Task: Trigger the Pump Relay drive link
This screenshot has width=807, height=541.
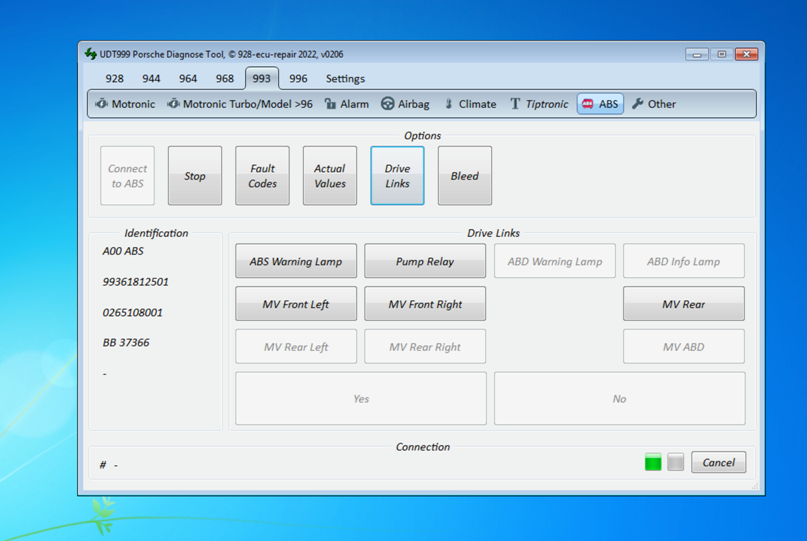Action: [425, 262]
